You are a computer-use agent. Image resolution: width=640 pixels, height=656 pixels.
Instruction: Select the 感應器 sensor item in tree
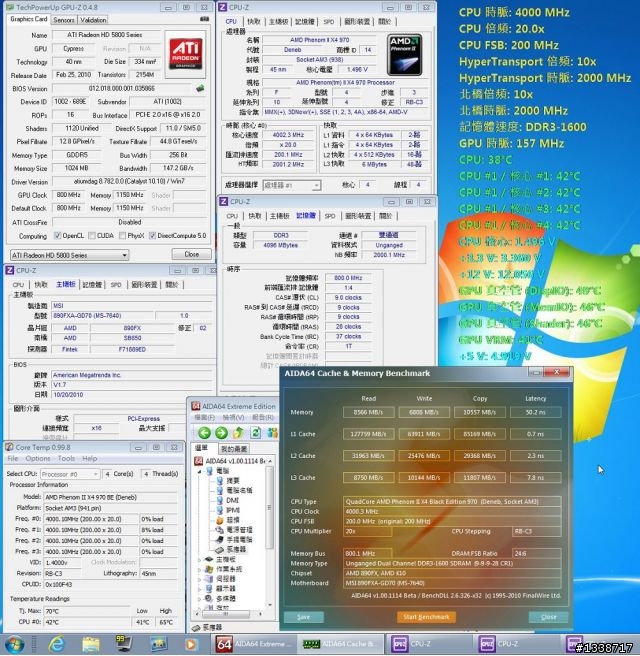point(231,549)
